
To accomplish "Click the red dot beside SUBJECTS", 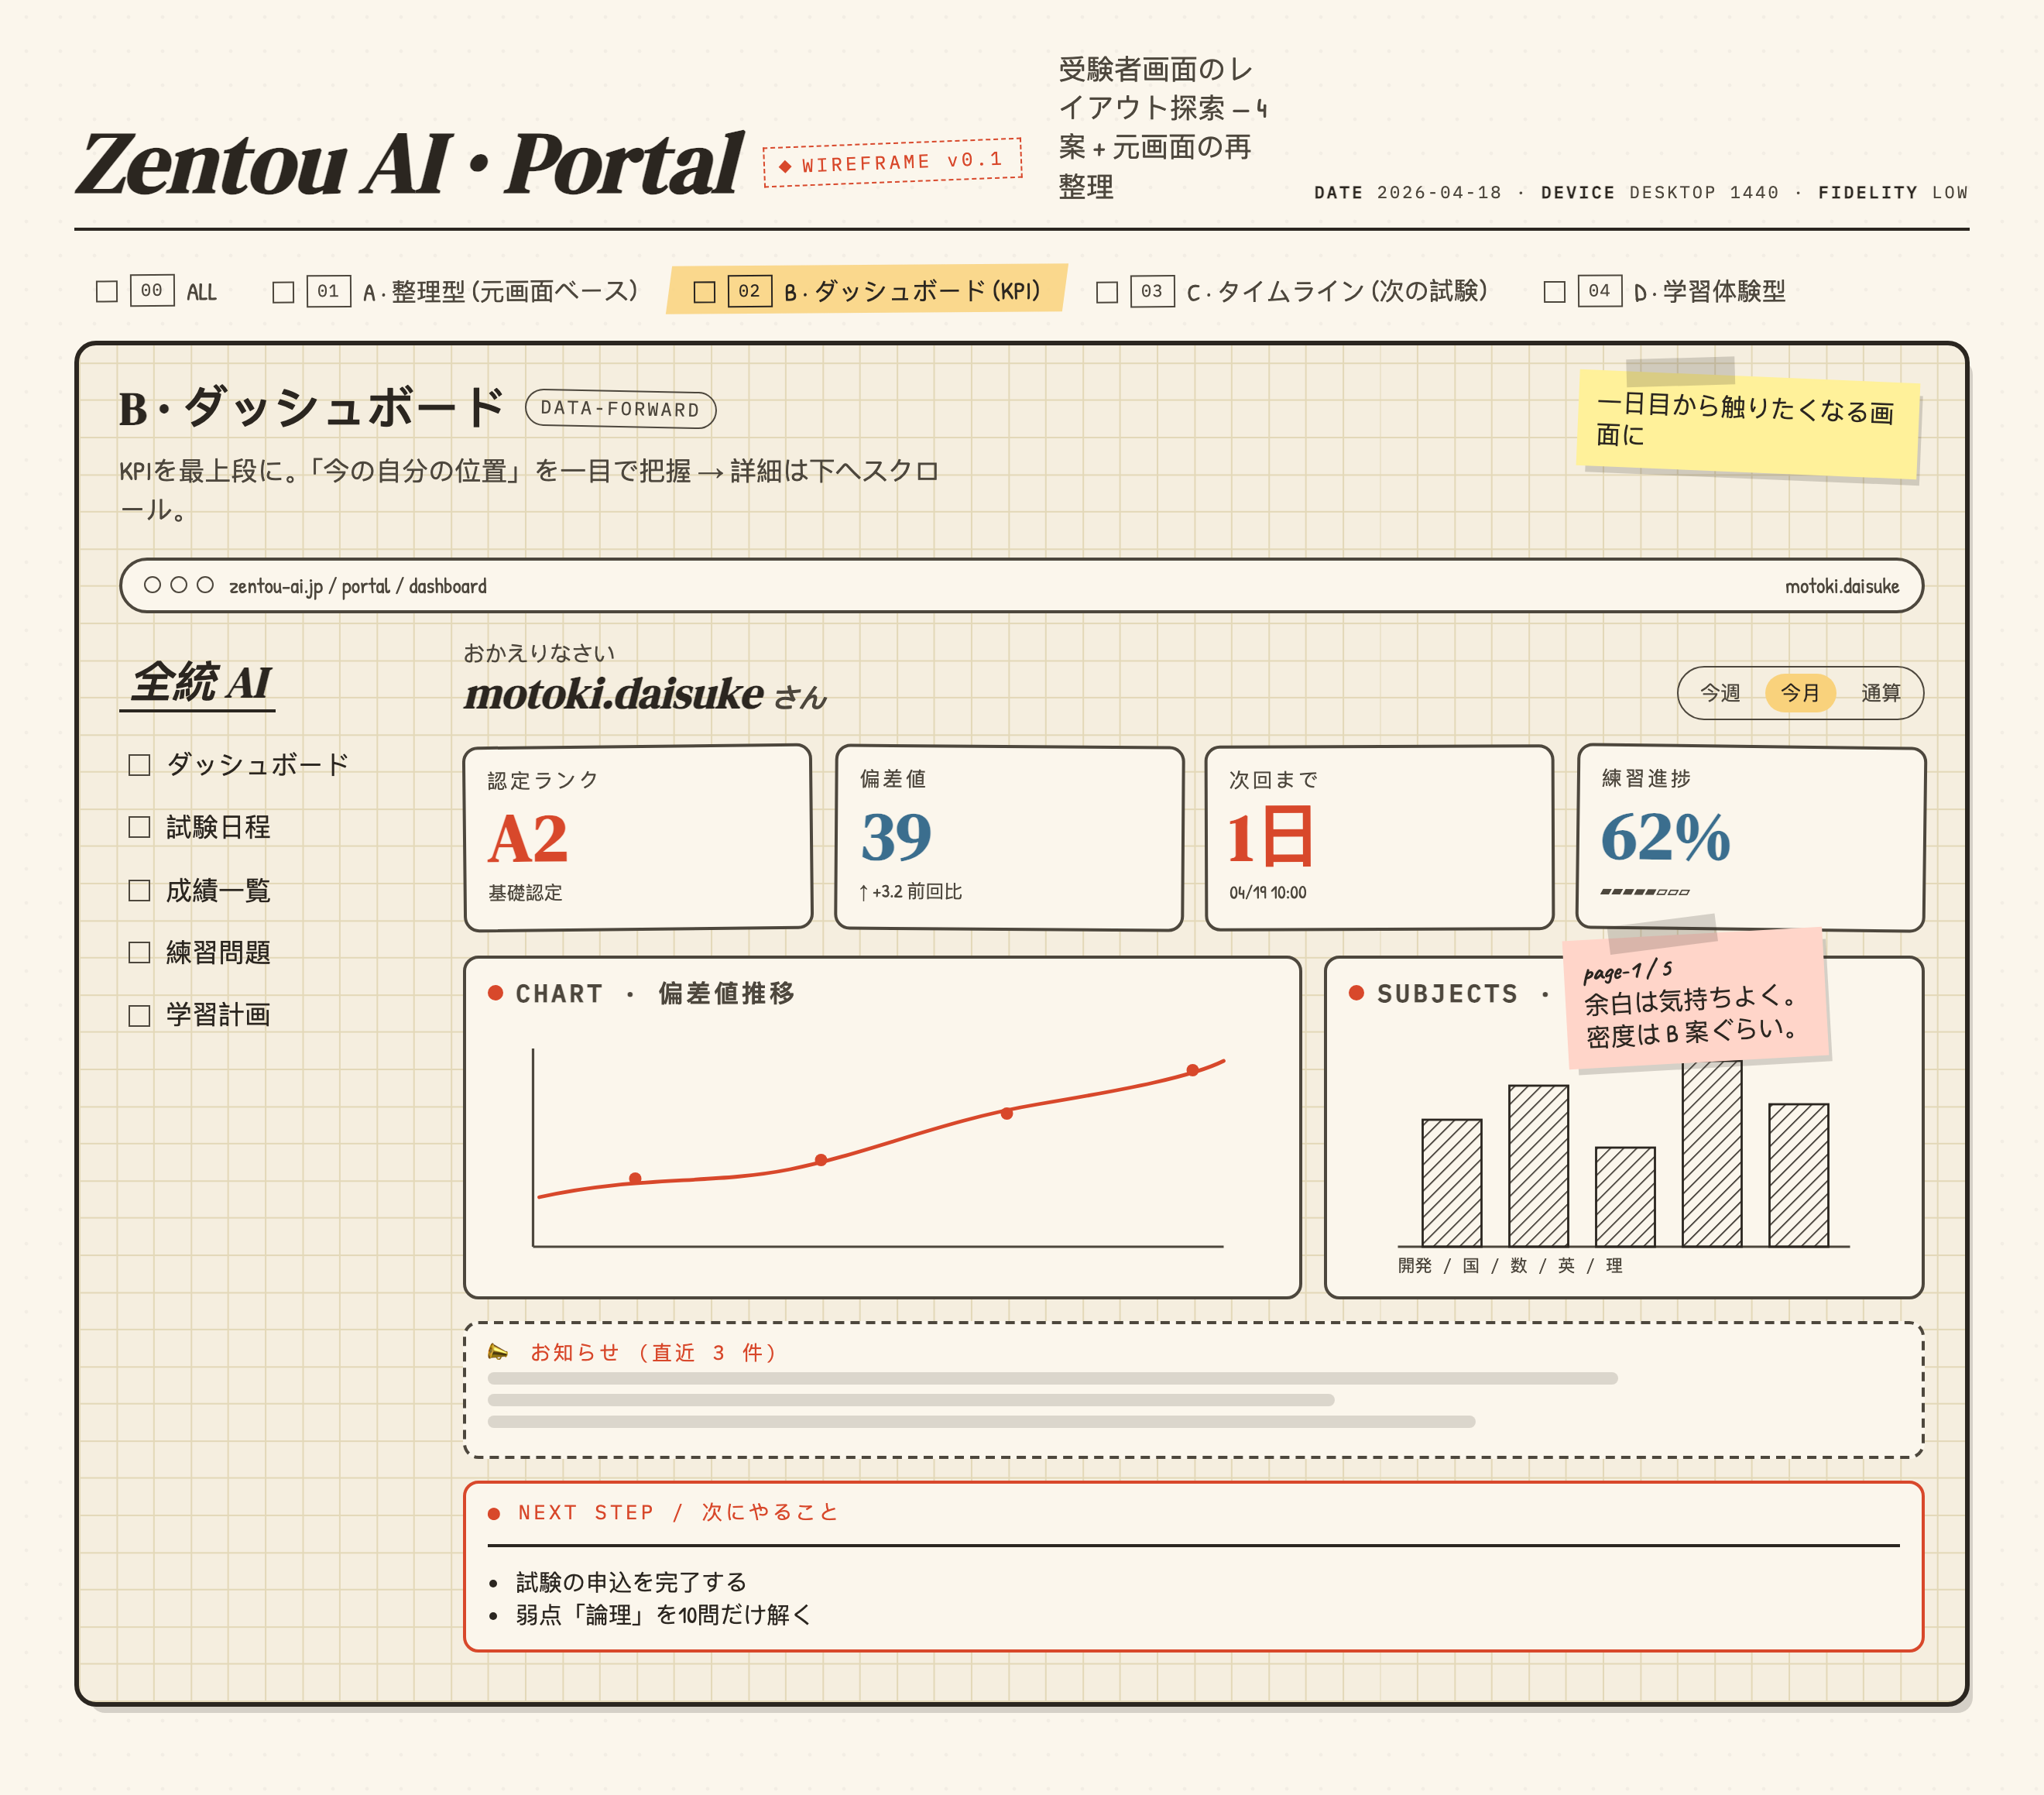I will (1356, 993).
